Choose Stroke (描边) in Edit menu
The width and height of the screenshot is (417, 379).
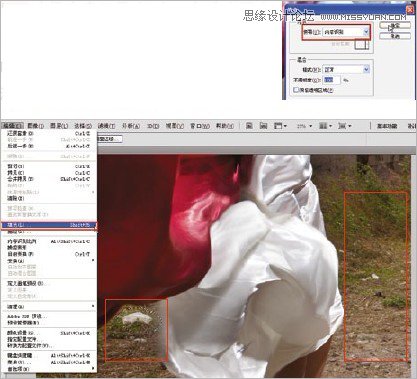[49, 231]
